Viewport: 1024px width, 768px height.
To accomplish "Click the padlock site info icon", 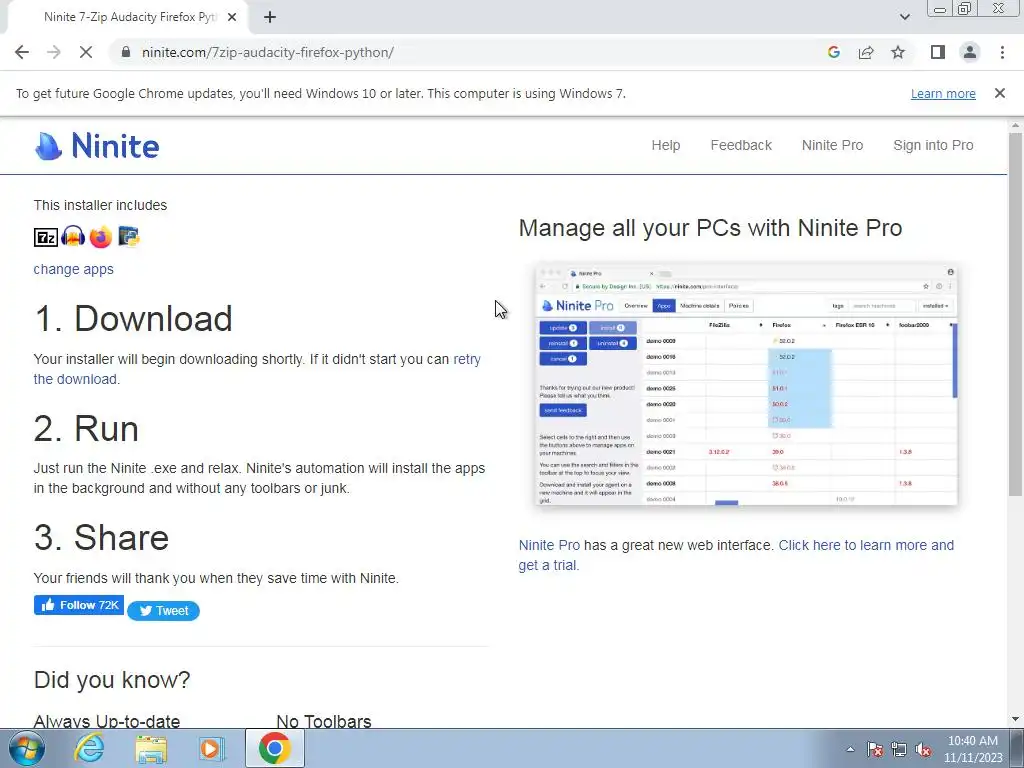I will tap(126, 52).
